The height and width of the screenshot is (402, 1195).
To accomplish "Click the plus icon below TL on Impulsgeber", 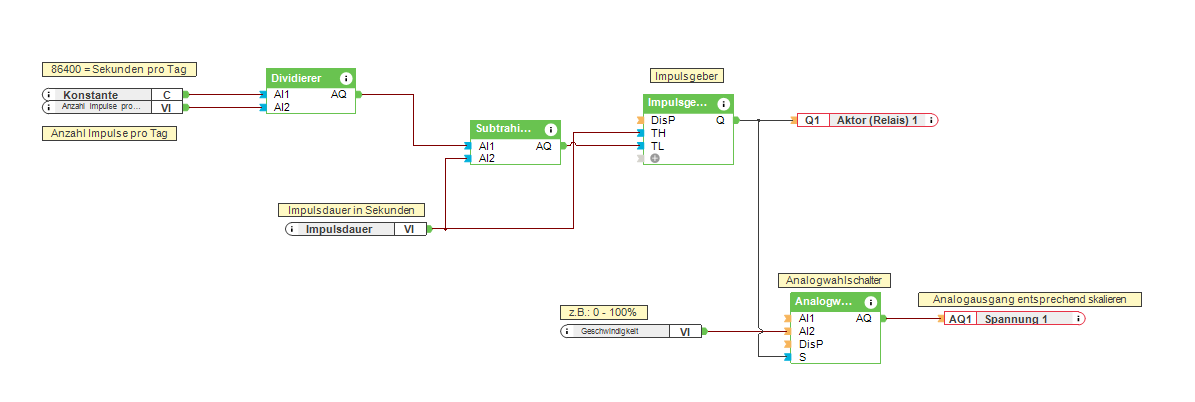I will pyautogui.click(x=654, y=158).
